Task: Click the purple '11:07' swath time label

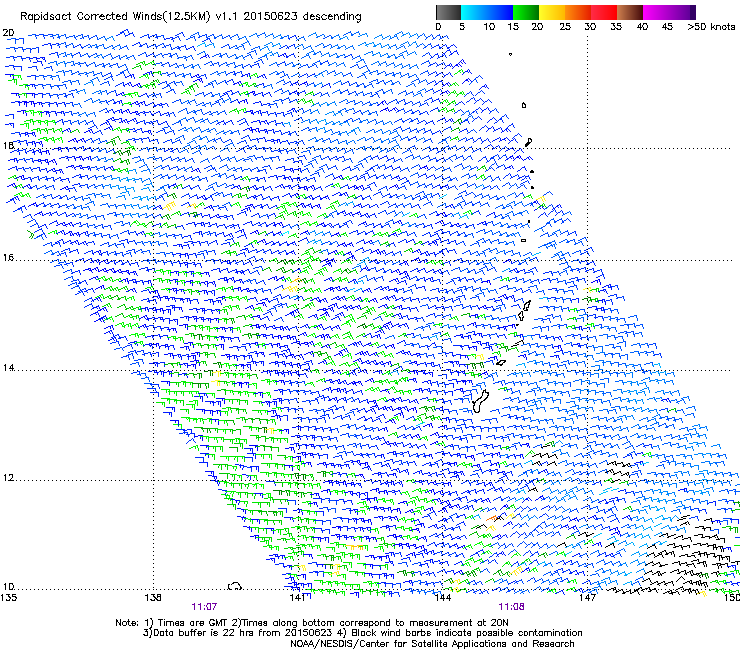Action: click(204, 607)
